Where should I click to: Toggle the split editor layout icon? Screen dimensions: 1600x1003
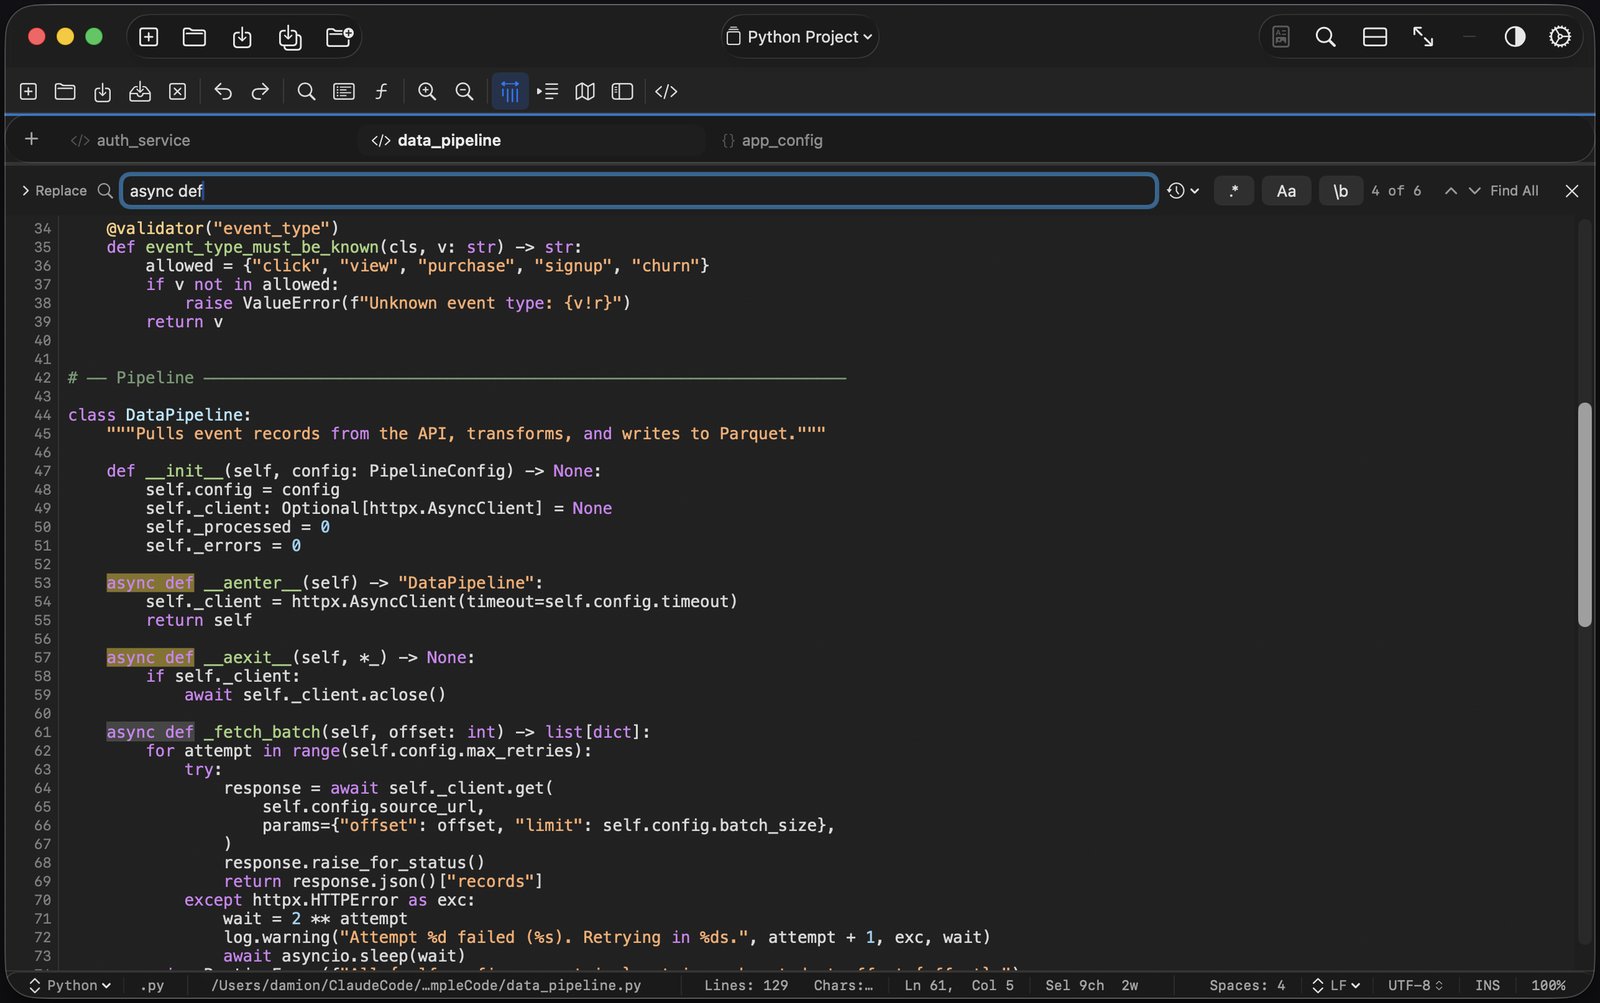[1375, 37]
